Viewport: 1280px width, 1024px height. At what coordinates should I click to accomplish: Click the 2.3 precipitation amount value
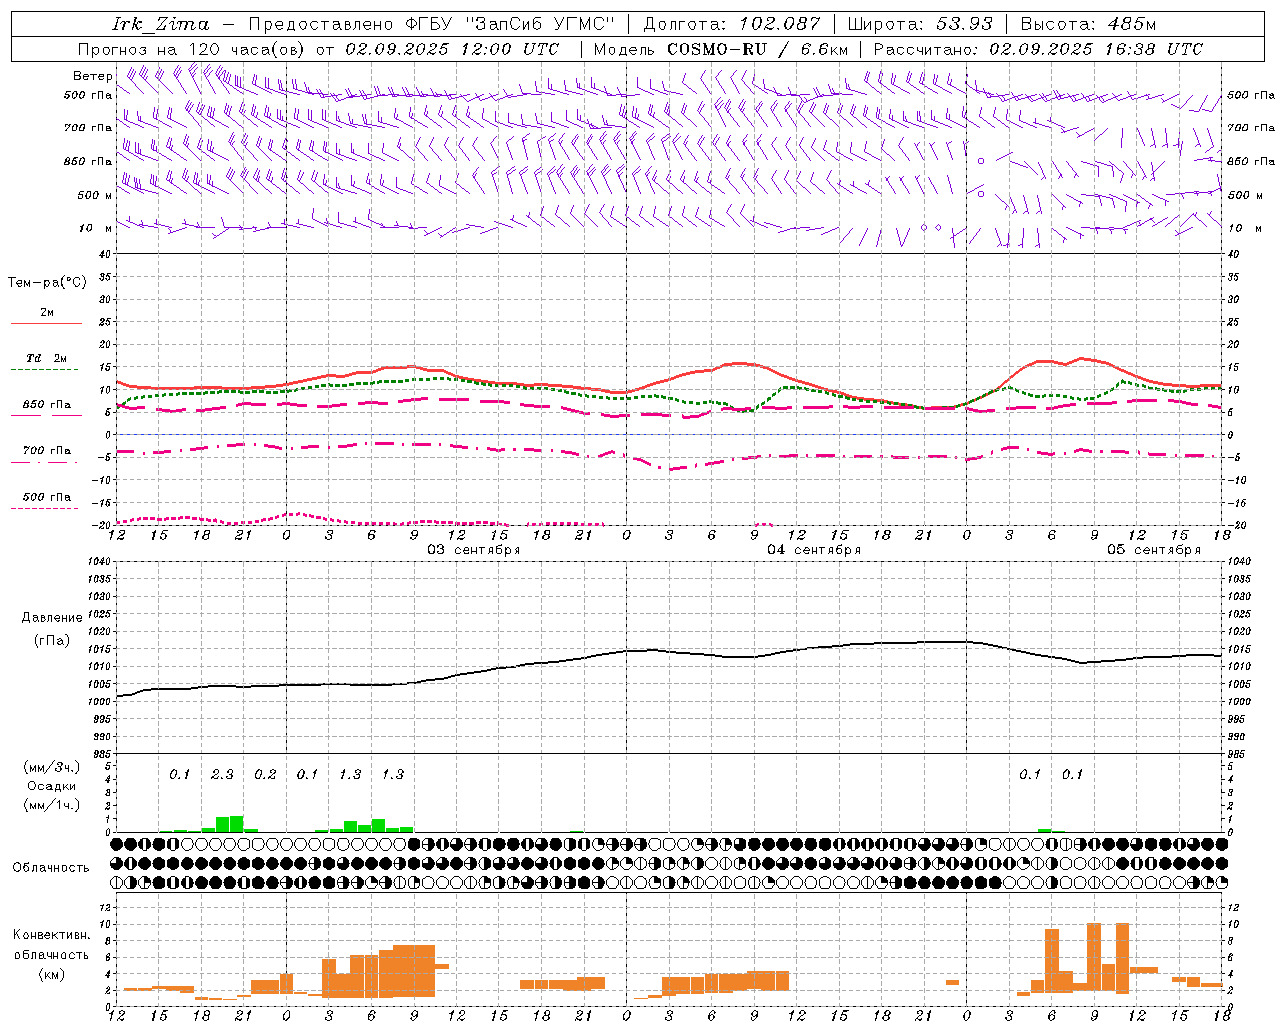pyautogui.click(x=222, y=774)
